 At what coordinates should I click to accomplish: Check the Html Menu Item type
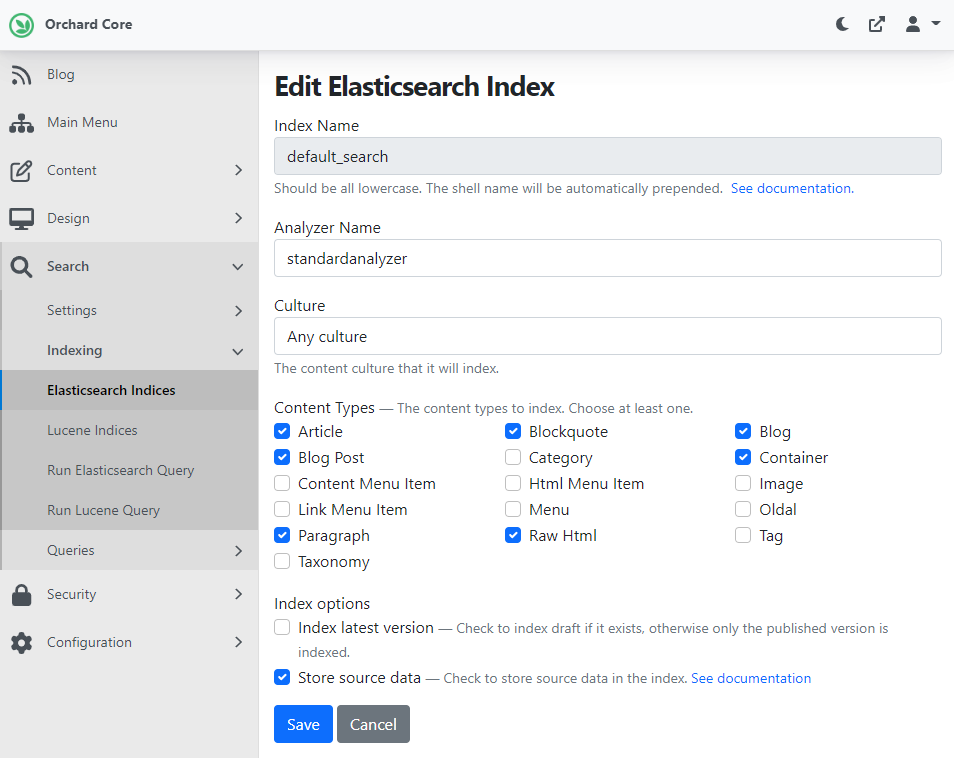coord(513,483)
